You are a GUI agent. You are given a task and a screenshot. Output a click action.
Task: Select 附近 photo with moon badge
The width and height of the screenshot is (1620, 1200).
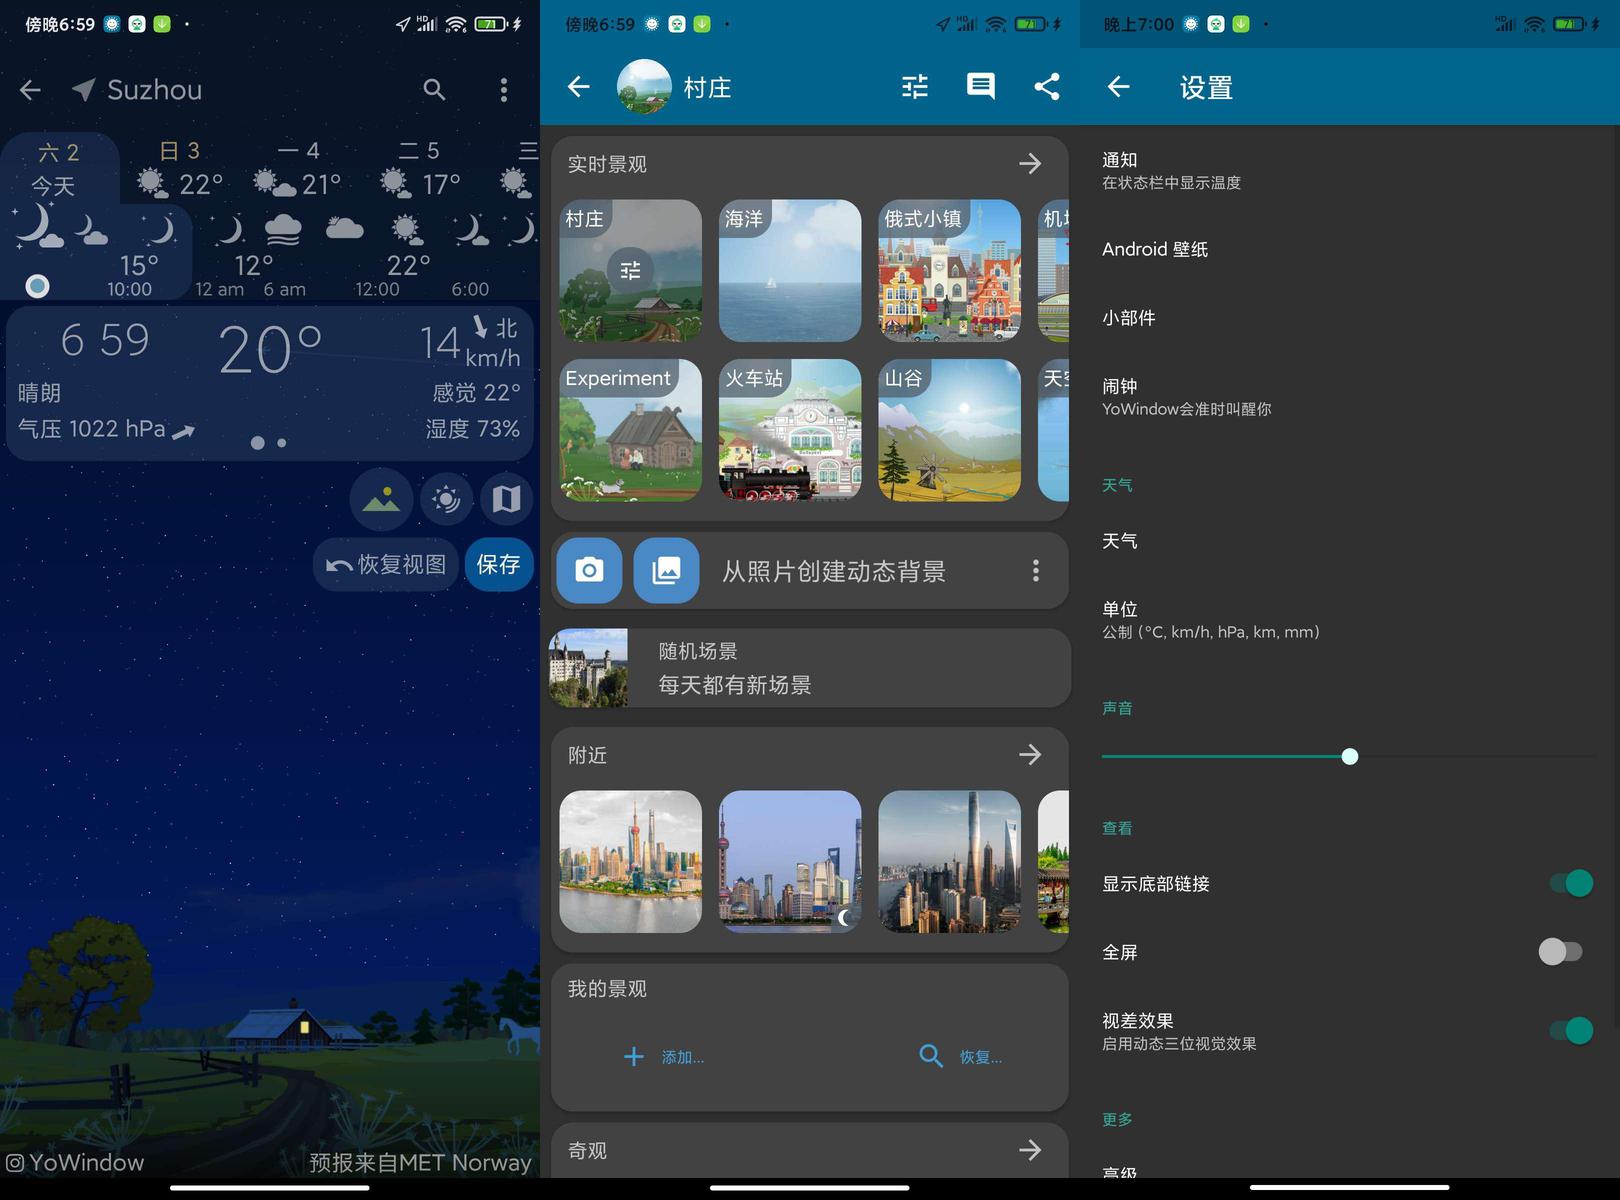790,862
